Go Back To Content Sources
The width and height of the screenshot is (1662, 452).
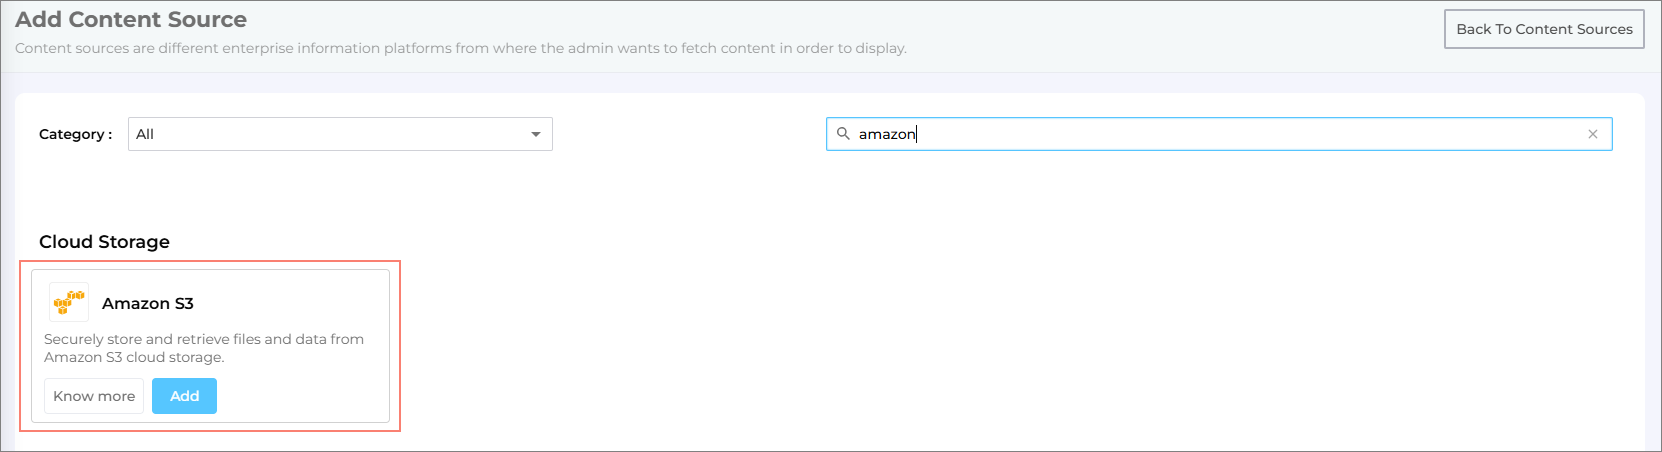tap(1544, 29)
